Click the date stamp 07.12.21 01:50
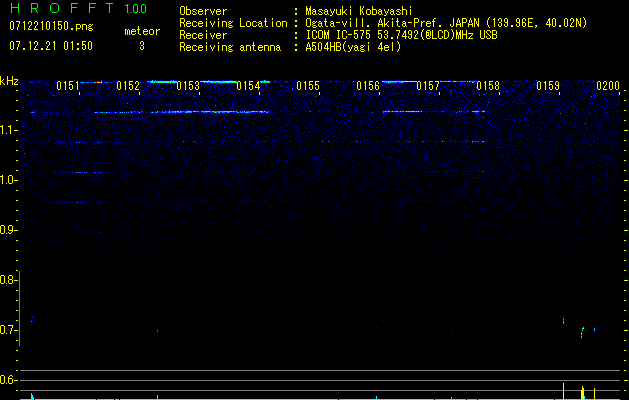Image resolution: width=629 pixels, height=400 pixels. (51, 46)
